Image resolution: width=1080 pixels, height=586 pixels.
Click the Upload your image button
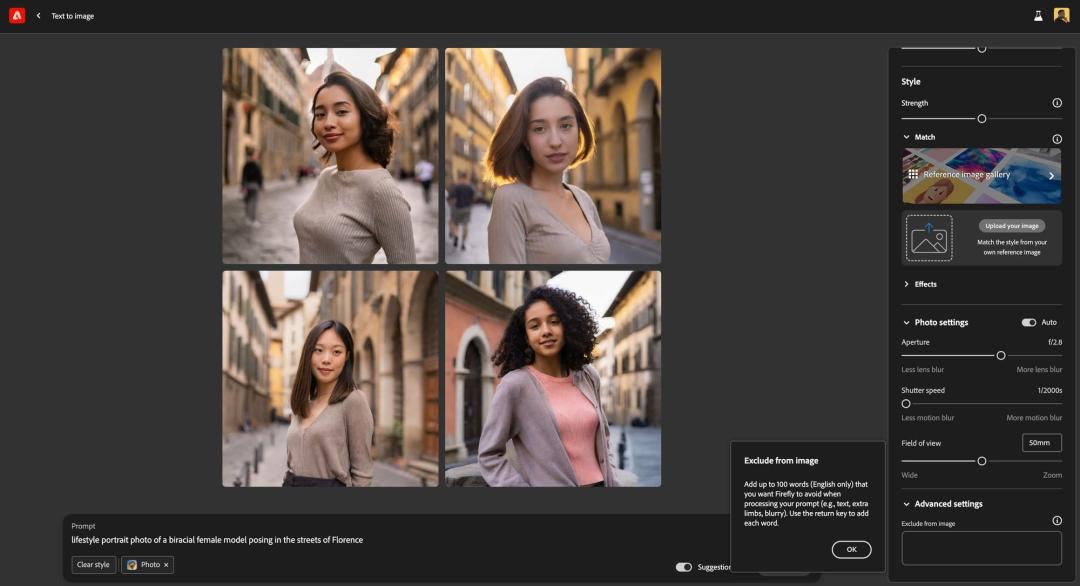tap(1011, 226)
